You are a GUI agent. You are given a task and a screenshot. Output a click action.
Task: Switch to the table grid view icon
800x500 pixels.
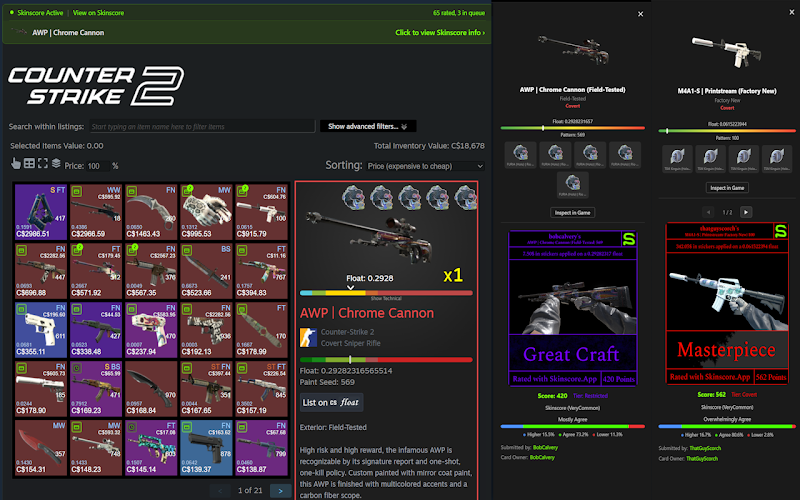(x=30, y=163)
